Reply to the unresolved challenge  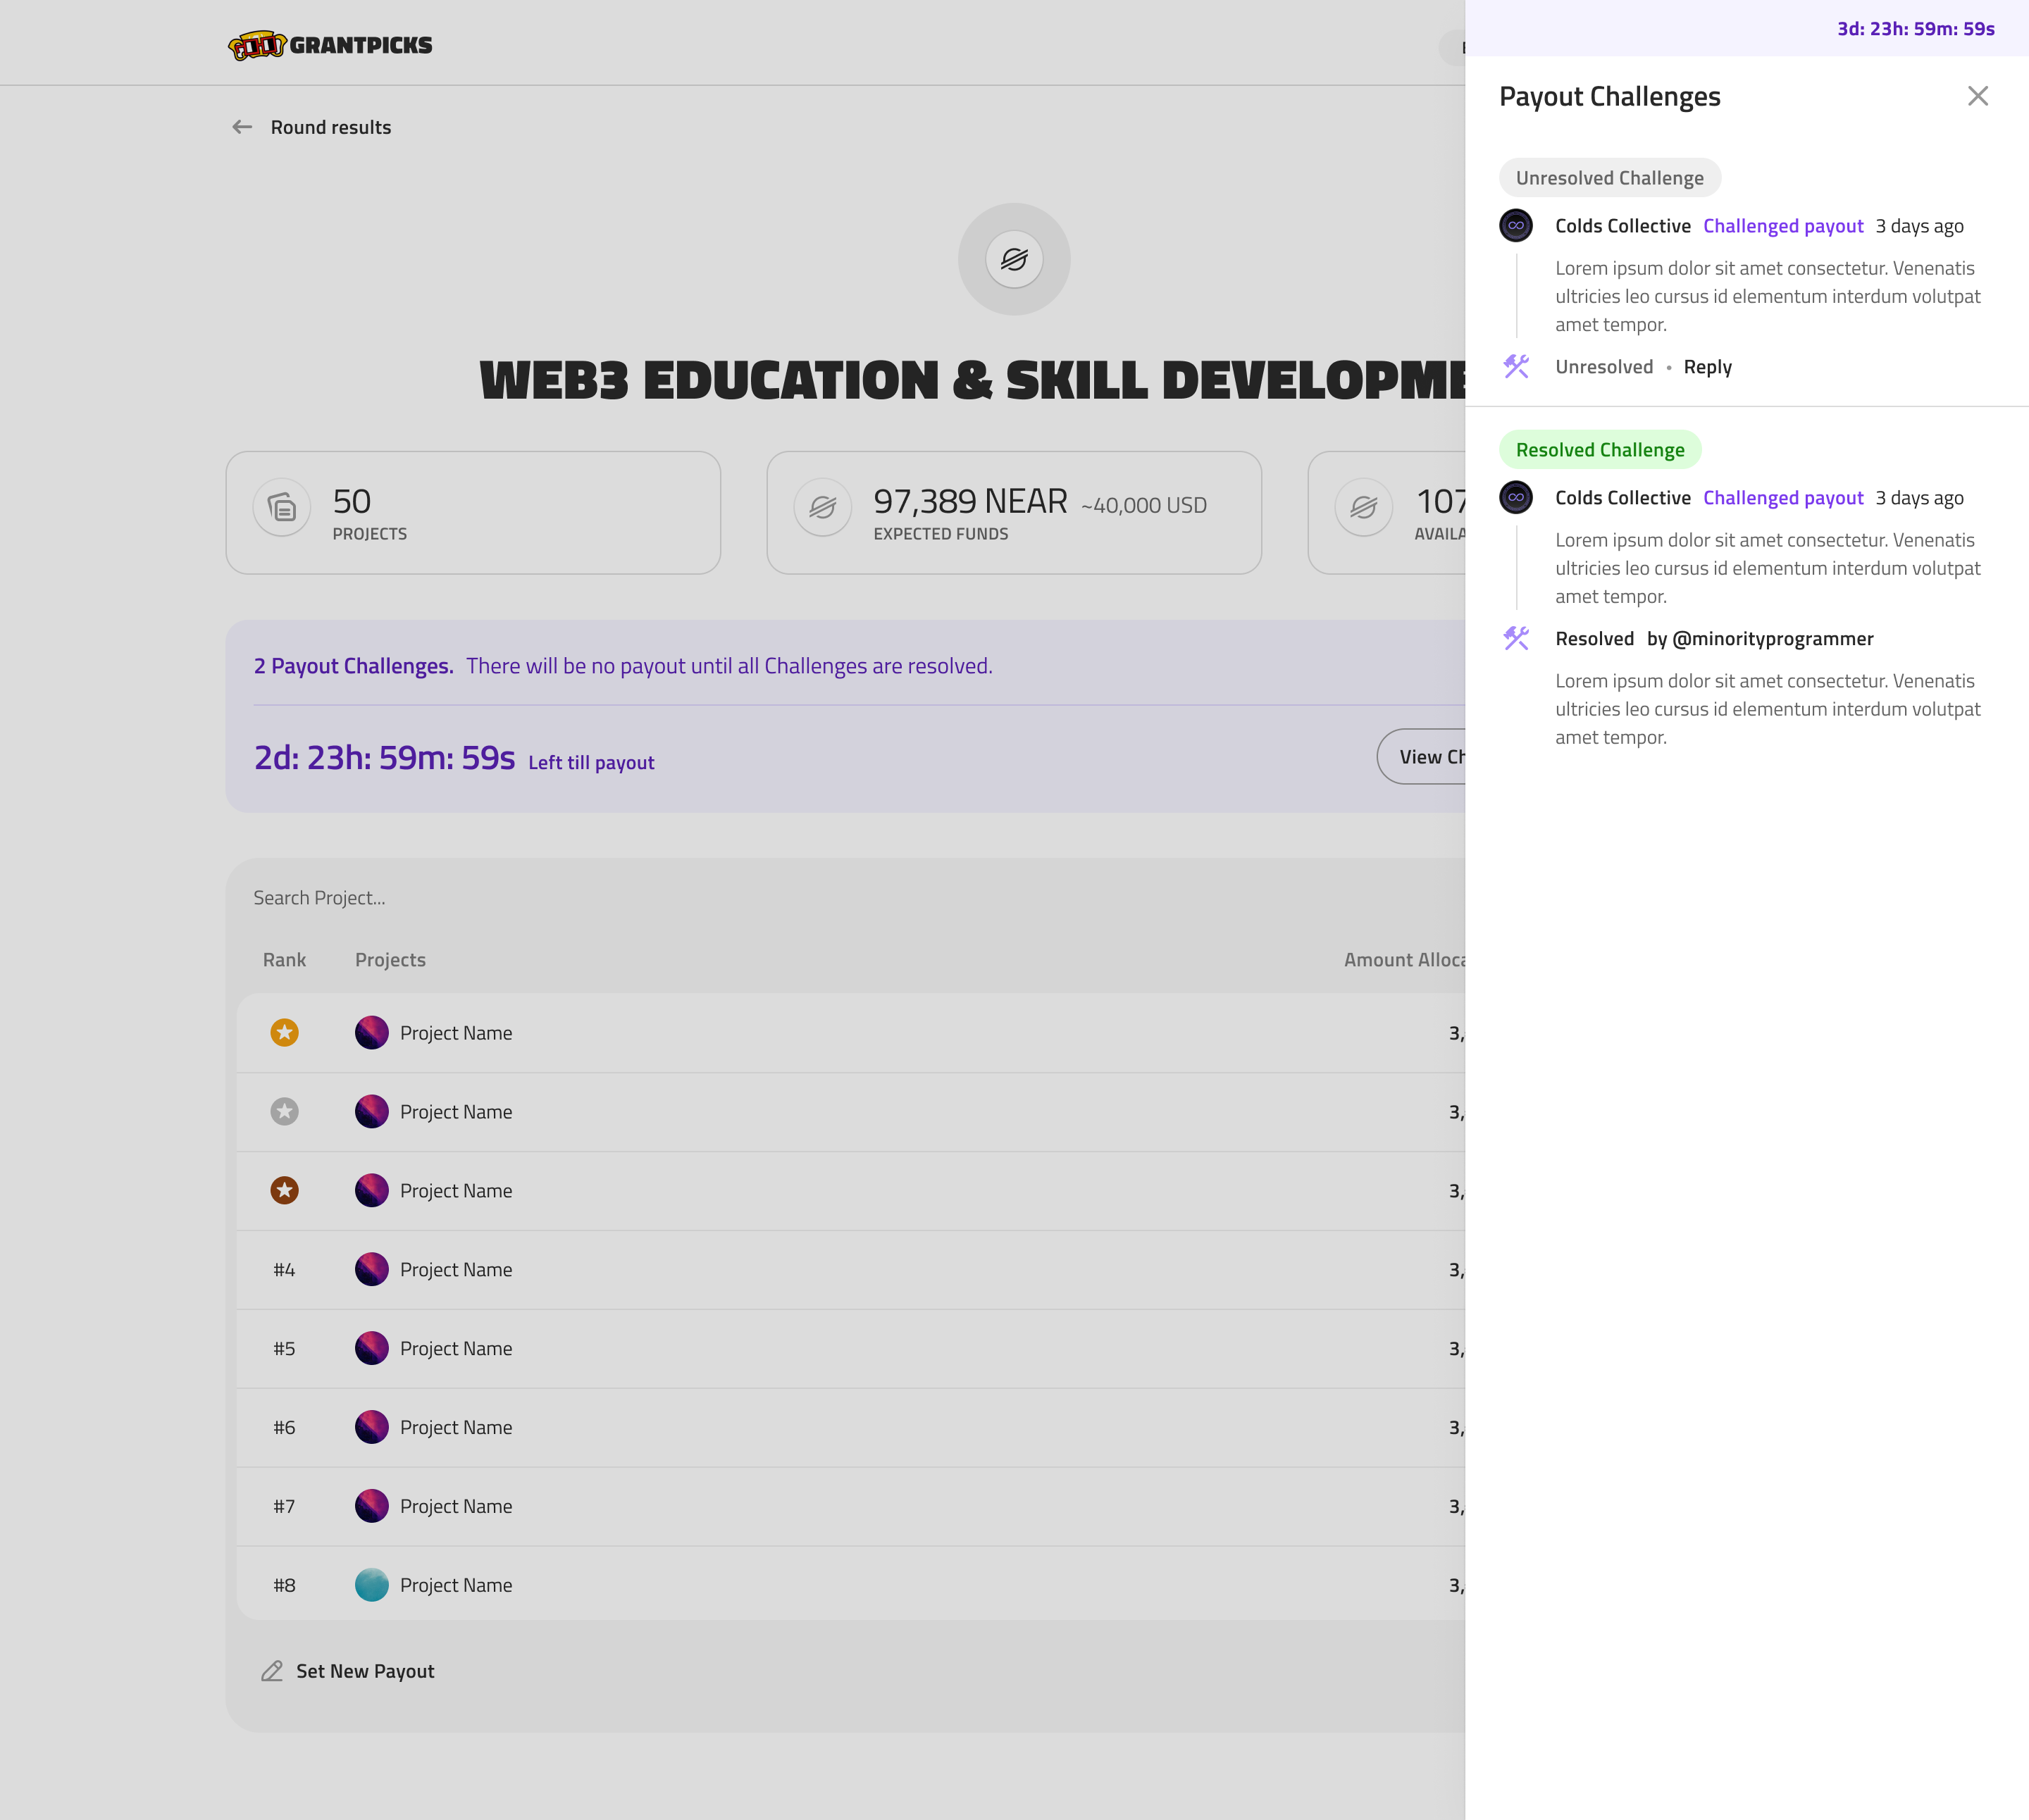pyautogui.click(x=1707, y=367)
